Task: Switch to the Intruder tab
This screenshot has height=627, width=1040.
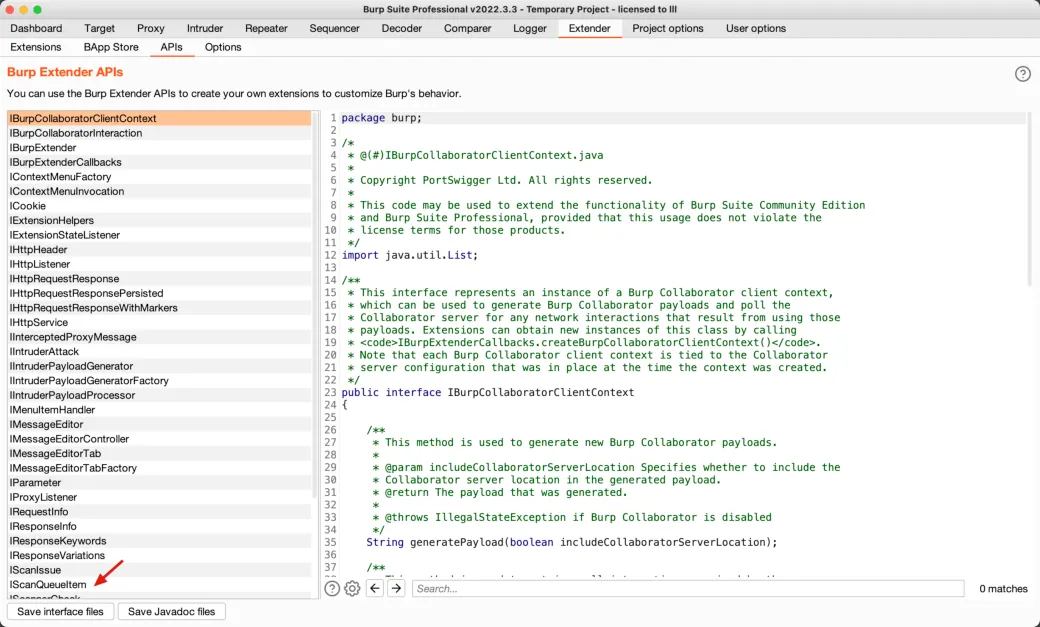Action: click(x=205, y=29)
